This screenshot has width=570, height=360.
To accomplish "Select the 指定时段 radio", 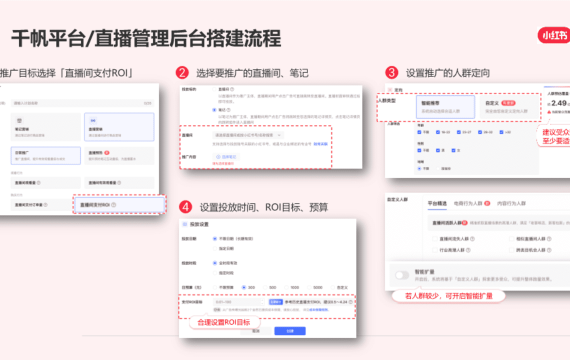I will coord(215,273).
